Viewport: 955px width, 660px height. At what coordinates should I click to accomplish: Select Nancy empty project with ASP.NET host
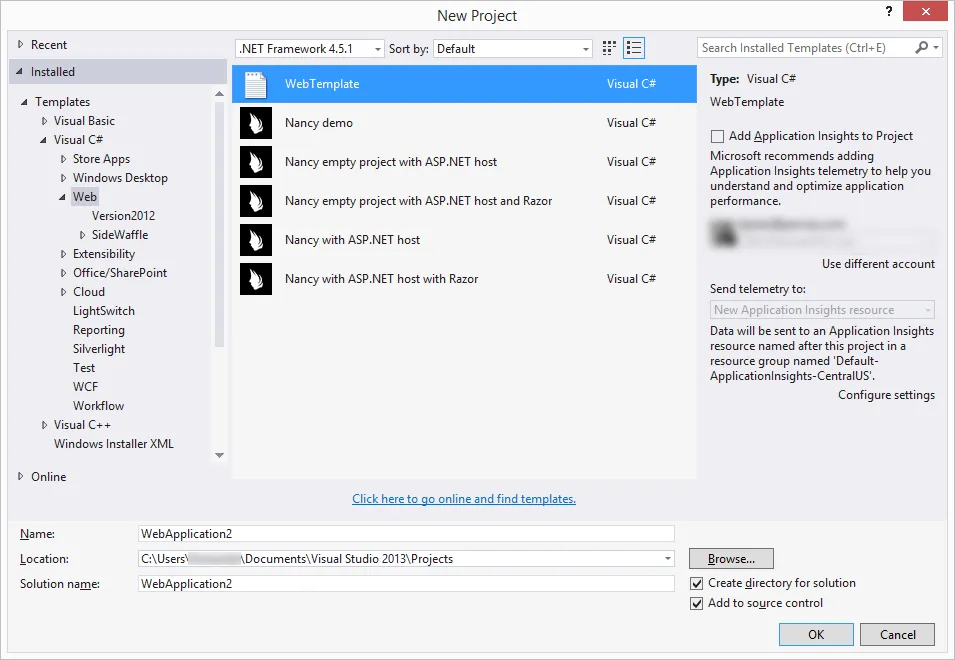pos(391,162)
